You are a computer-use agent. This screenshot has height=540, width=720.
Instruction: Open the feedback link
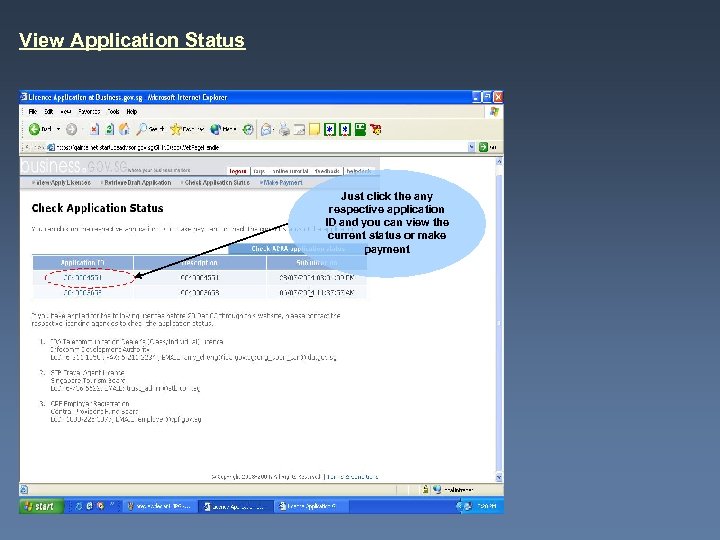coord(327,171)
